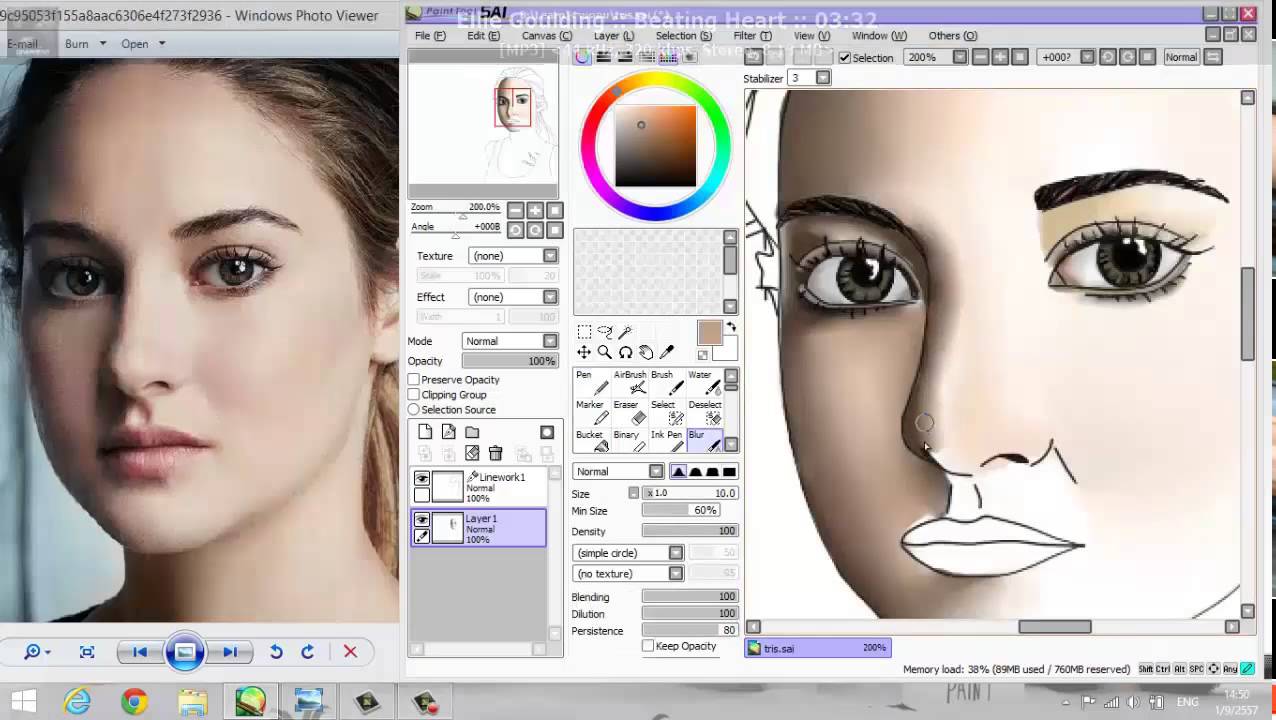Viewport: 1276px width, 720px height.
Task: Open the Window menu
Action: pos(878,36)
